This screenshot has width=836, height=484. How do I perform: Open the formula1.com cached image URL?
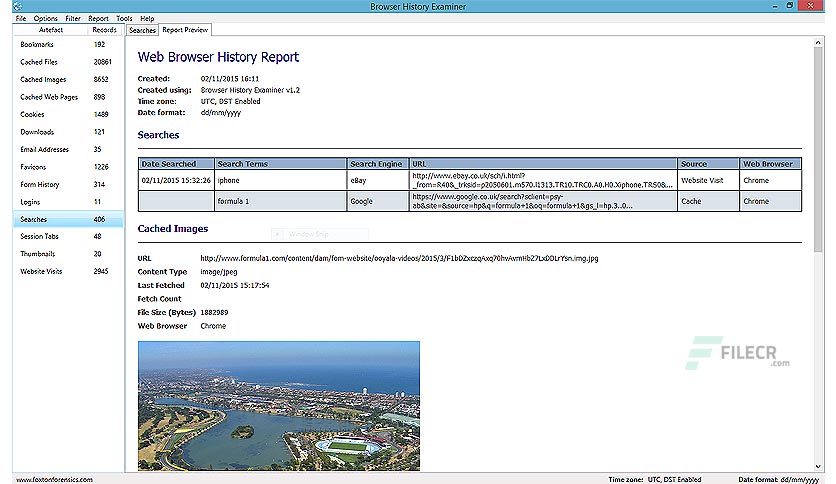[x=399, y=258]
